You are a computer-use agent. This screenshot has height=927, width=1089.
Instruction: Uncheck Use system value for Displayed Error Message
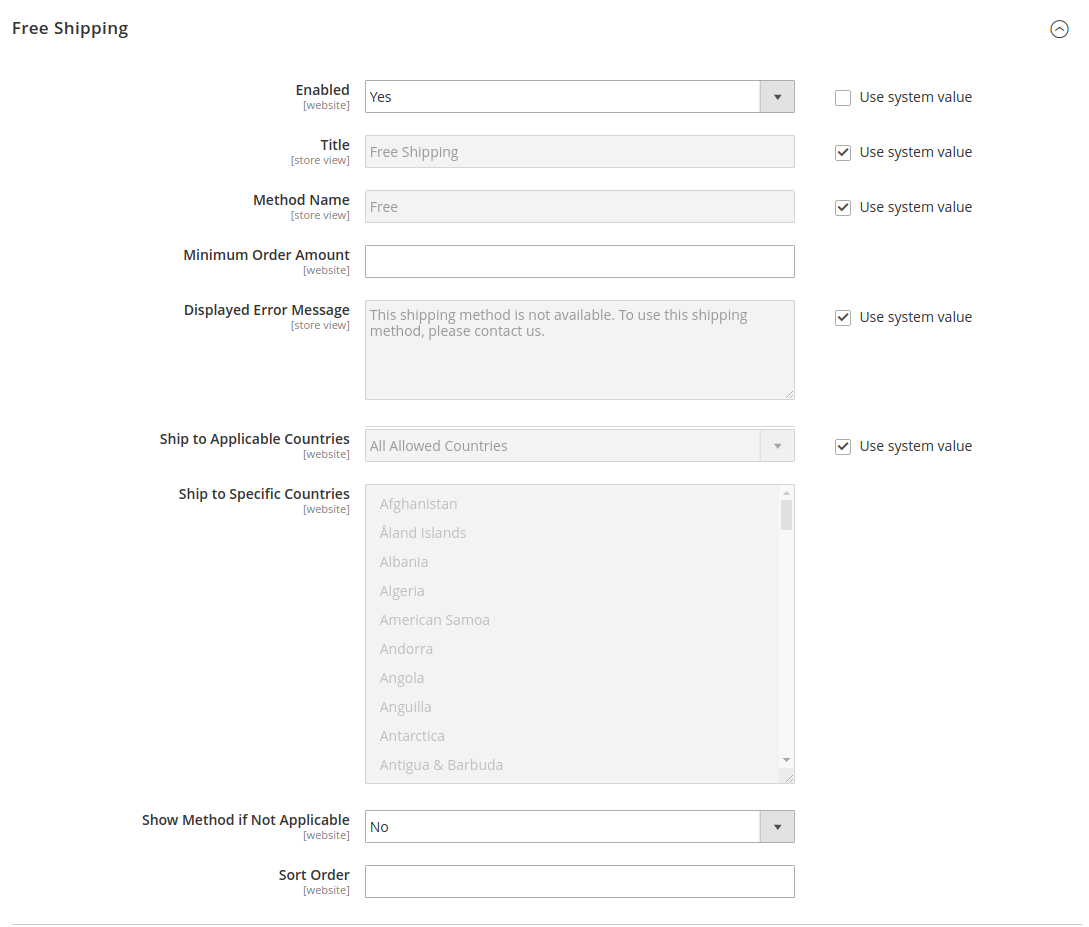843,317
